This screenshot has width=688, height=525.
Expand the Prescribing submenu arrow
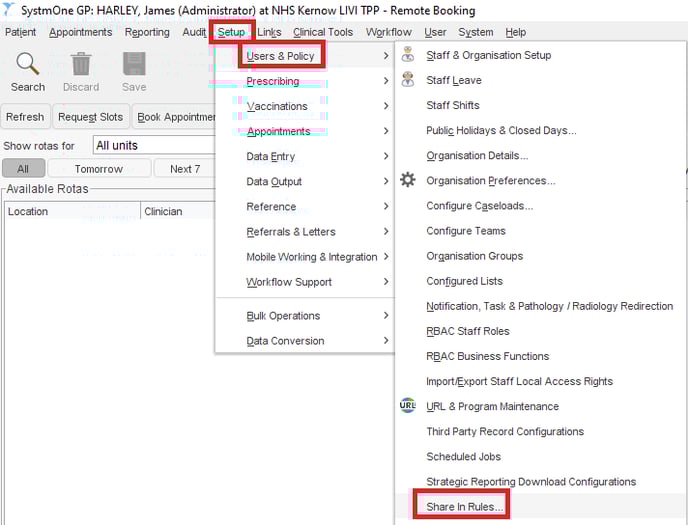385,81
